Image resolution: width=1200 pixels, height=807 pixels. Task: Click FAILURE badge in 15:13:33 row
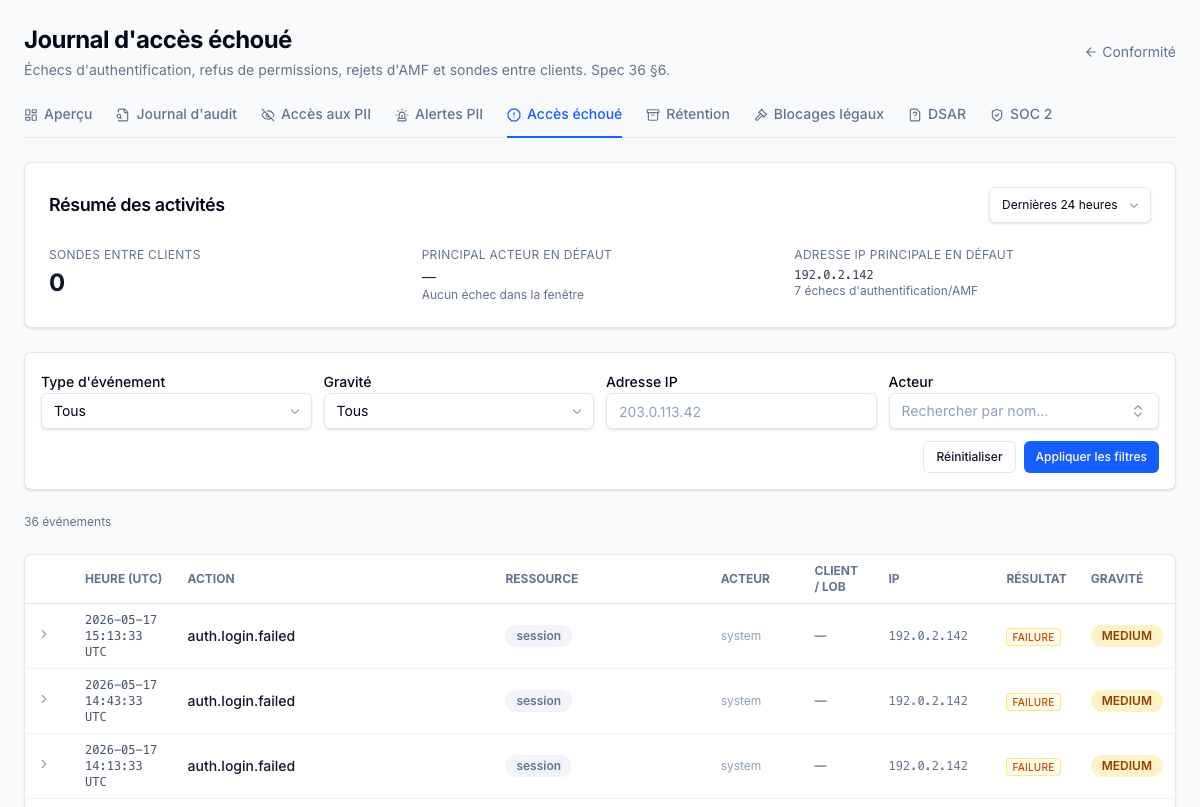point(1033,637)
